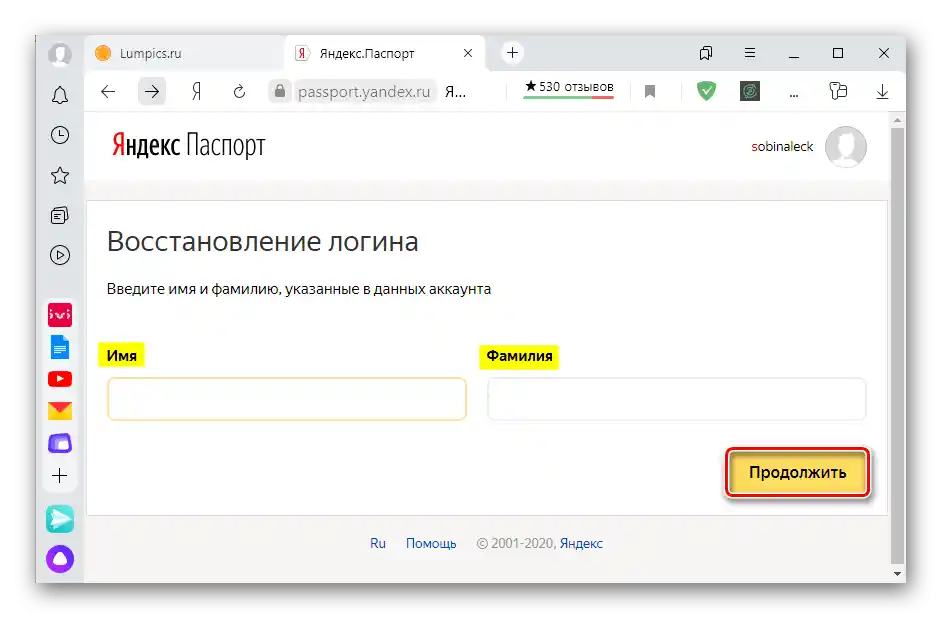Reload the page
Viewport: 941px width, 618px height.
pyautogui.click(x=239, y=92)
